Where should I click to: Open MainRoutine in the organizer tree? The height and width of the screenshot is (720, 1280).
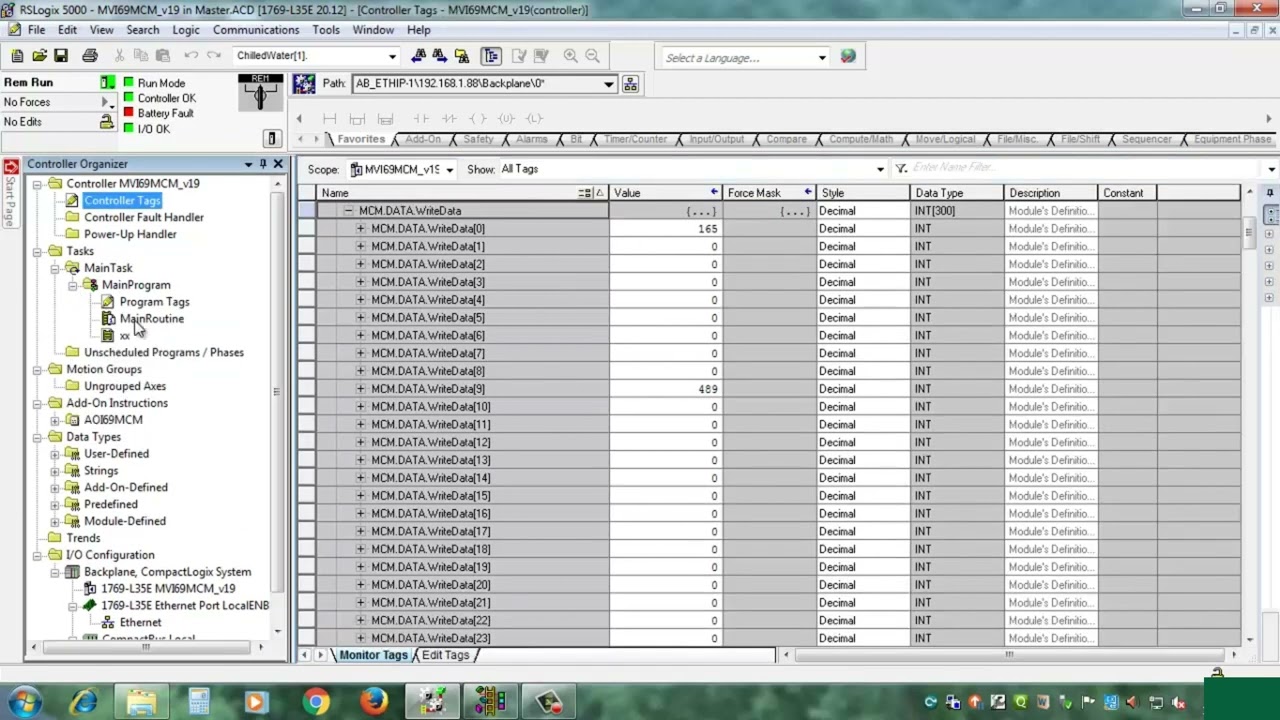click(152, 319)
